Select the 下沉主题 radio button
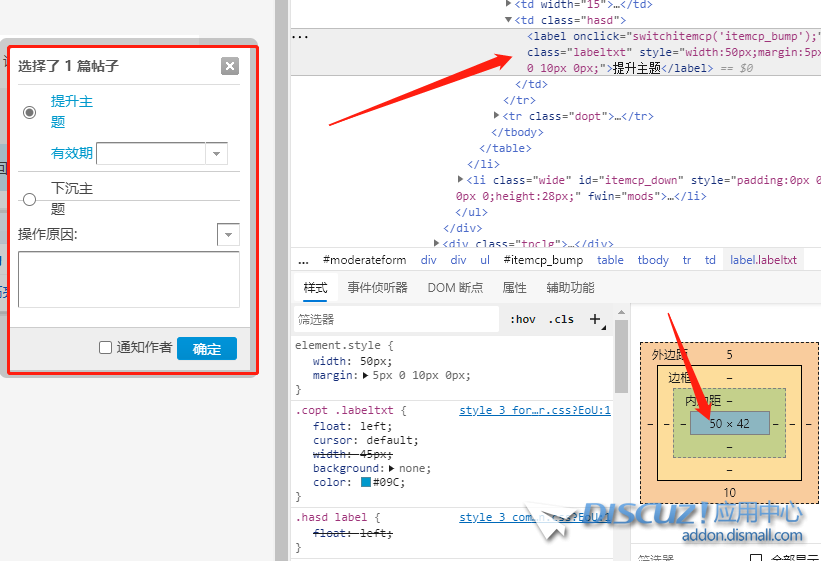821x561 pixels. pyautogui.click(x=30, y=199)
